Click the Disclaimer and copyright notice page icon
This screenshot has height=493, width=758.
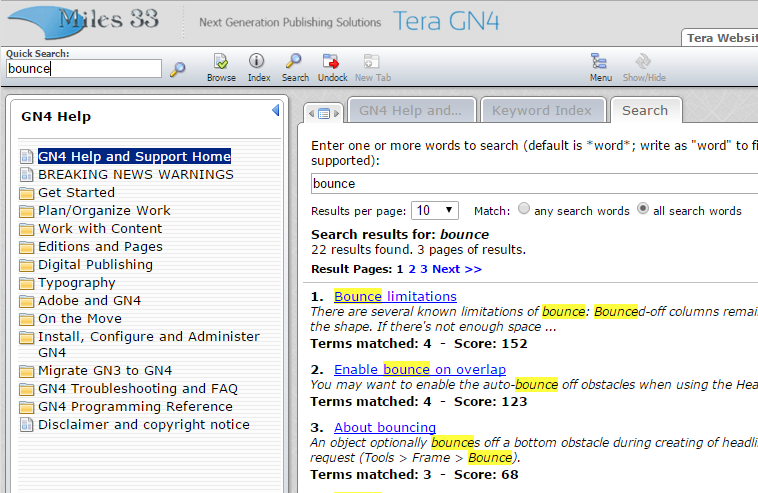point(27,425)
